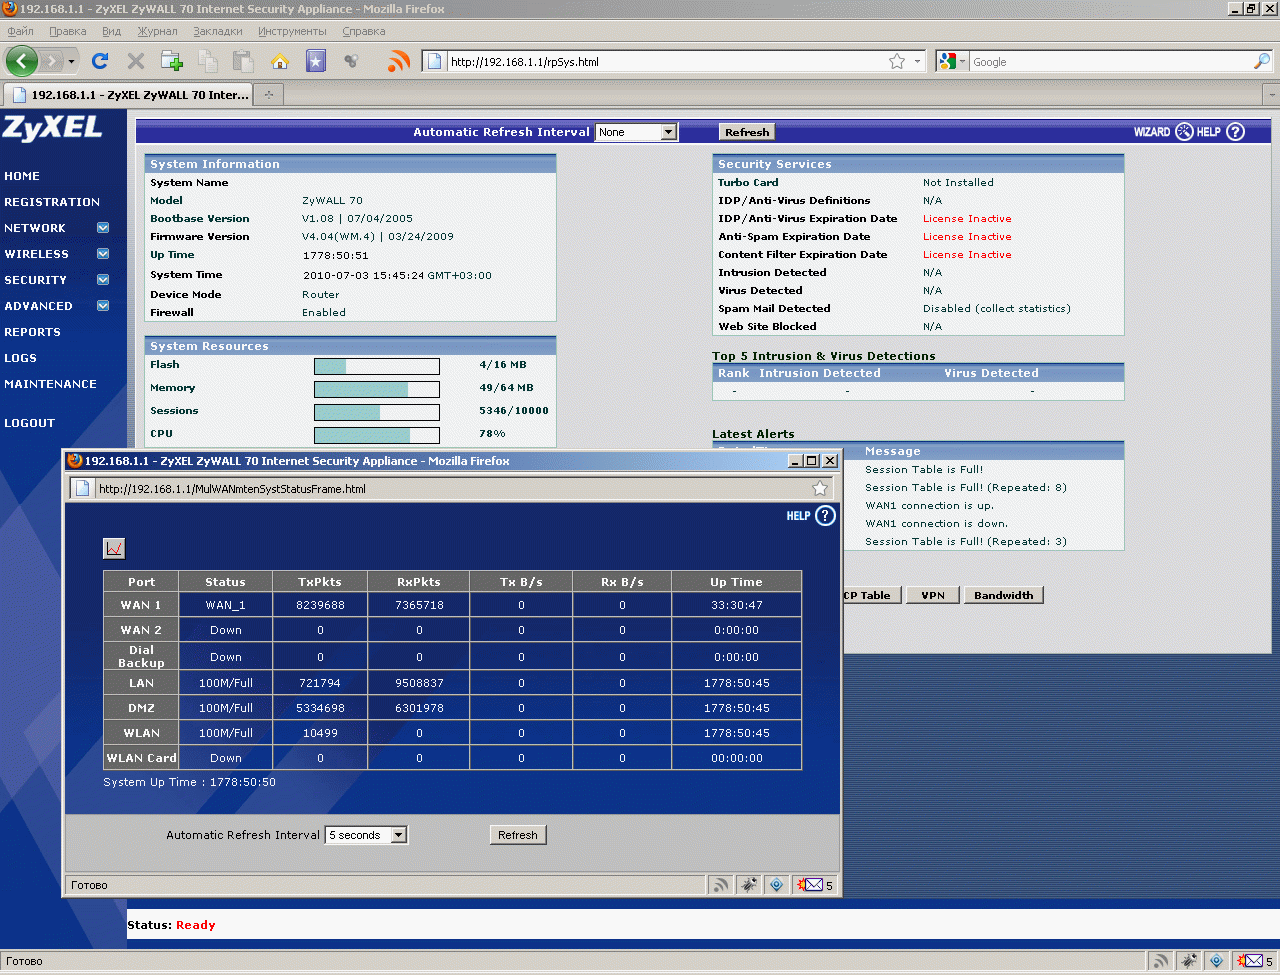Expand the WIRELESS navigation section
Viewport: 1280px width, 975px height.
[x=103, y=254]
